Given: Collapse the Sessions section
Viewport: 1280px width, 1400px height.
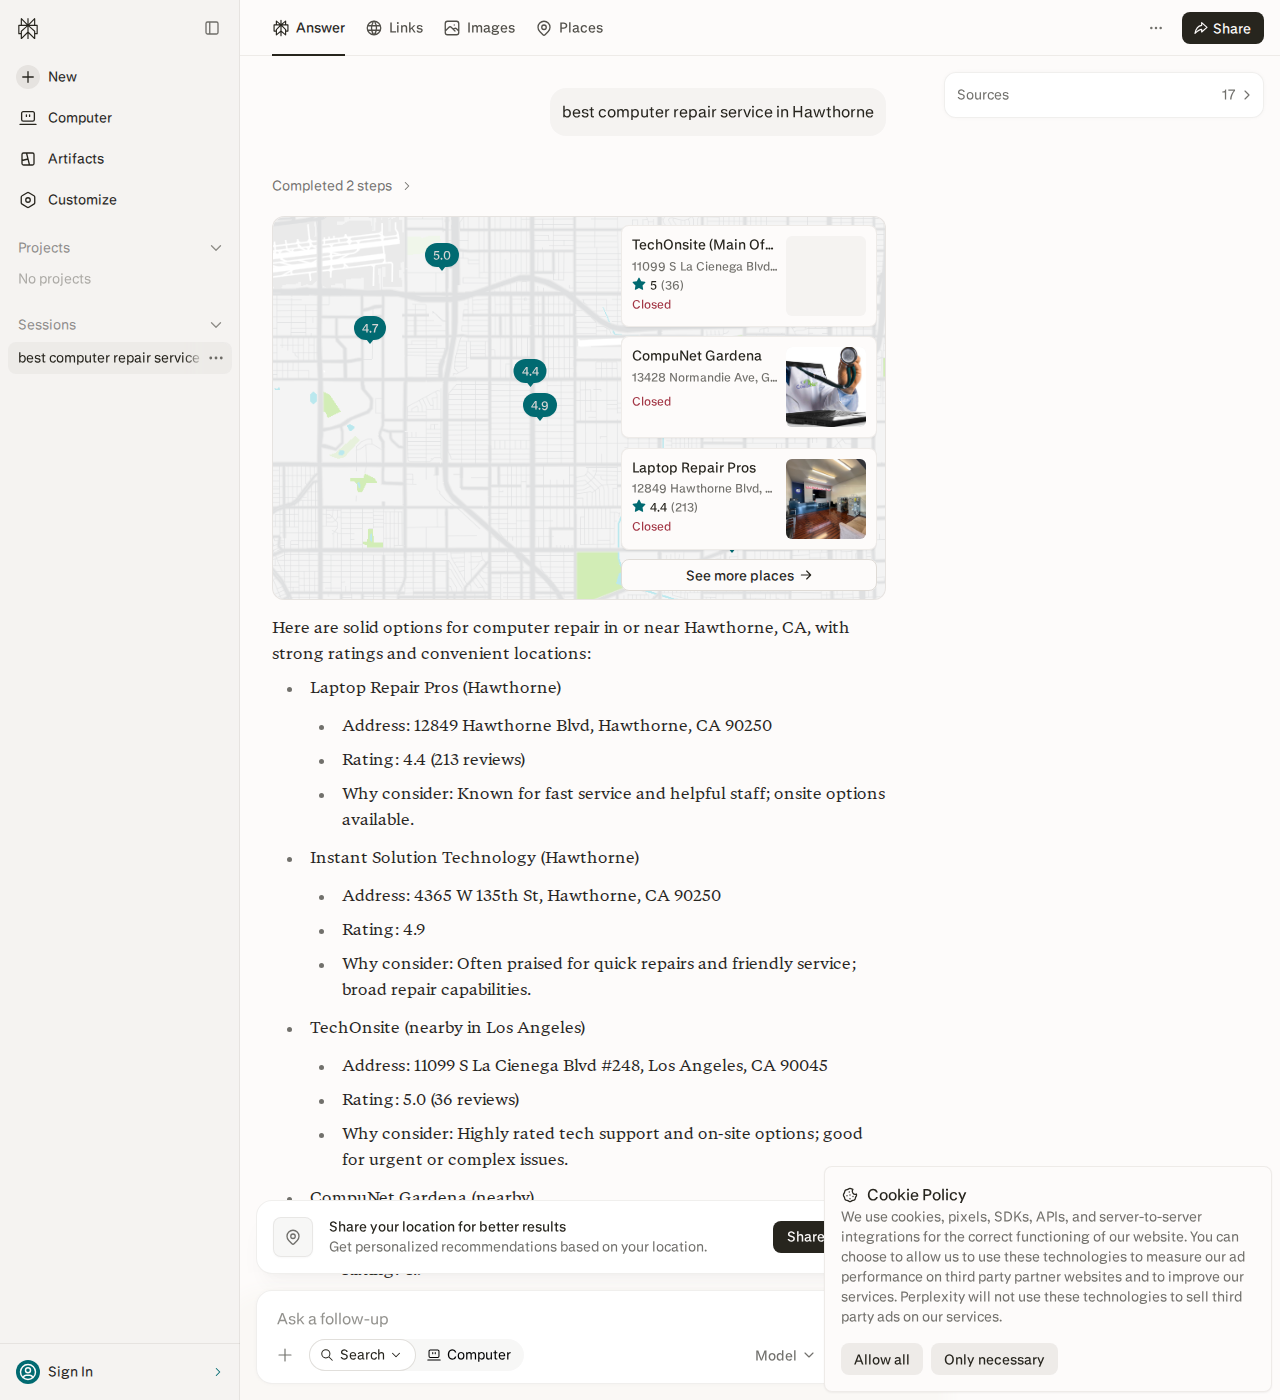Looking at the screenshot, I should pyautogui.click(x=216, y=325).
